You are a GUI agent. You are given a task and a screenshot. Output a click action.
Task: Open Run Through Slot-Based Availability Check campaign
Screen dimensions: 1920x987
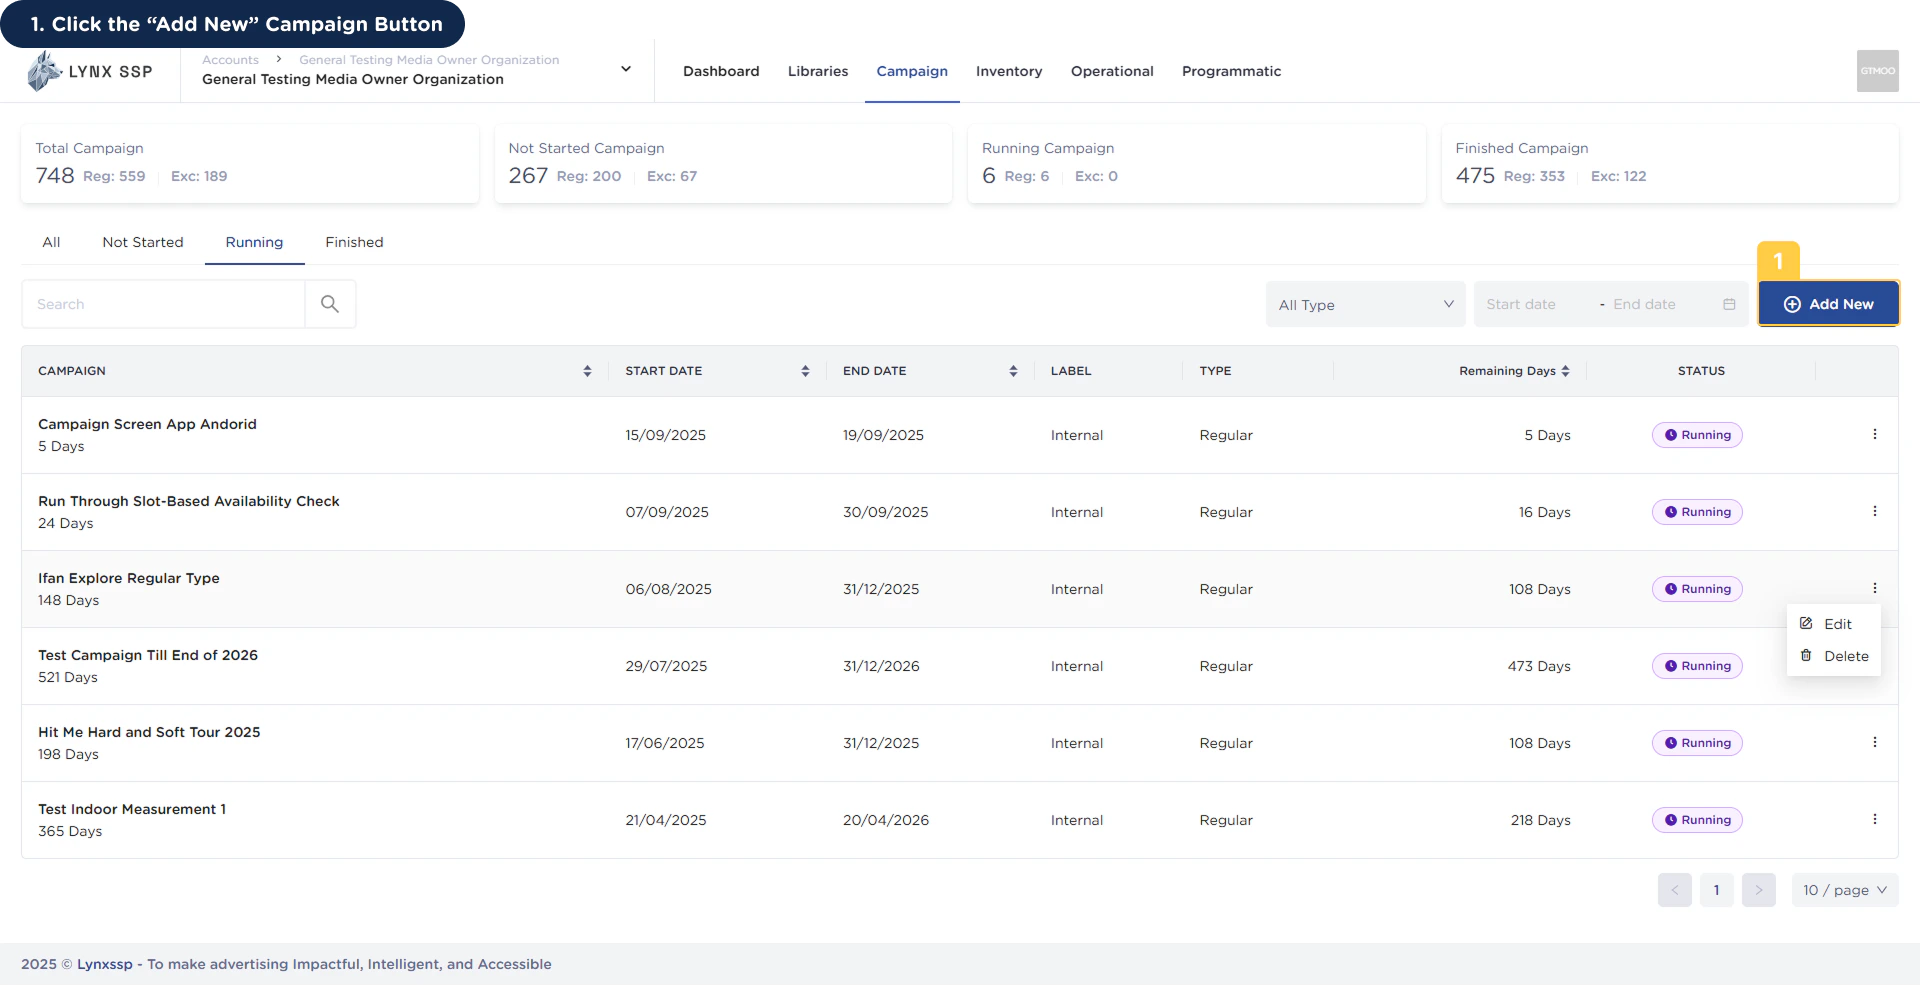point(189,501)
